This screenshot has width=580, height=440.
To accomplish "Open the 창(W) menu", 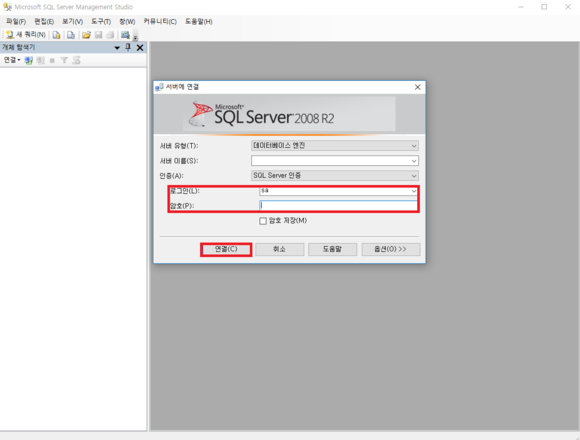I will [x=127, y=22].
